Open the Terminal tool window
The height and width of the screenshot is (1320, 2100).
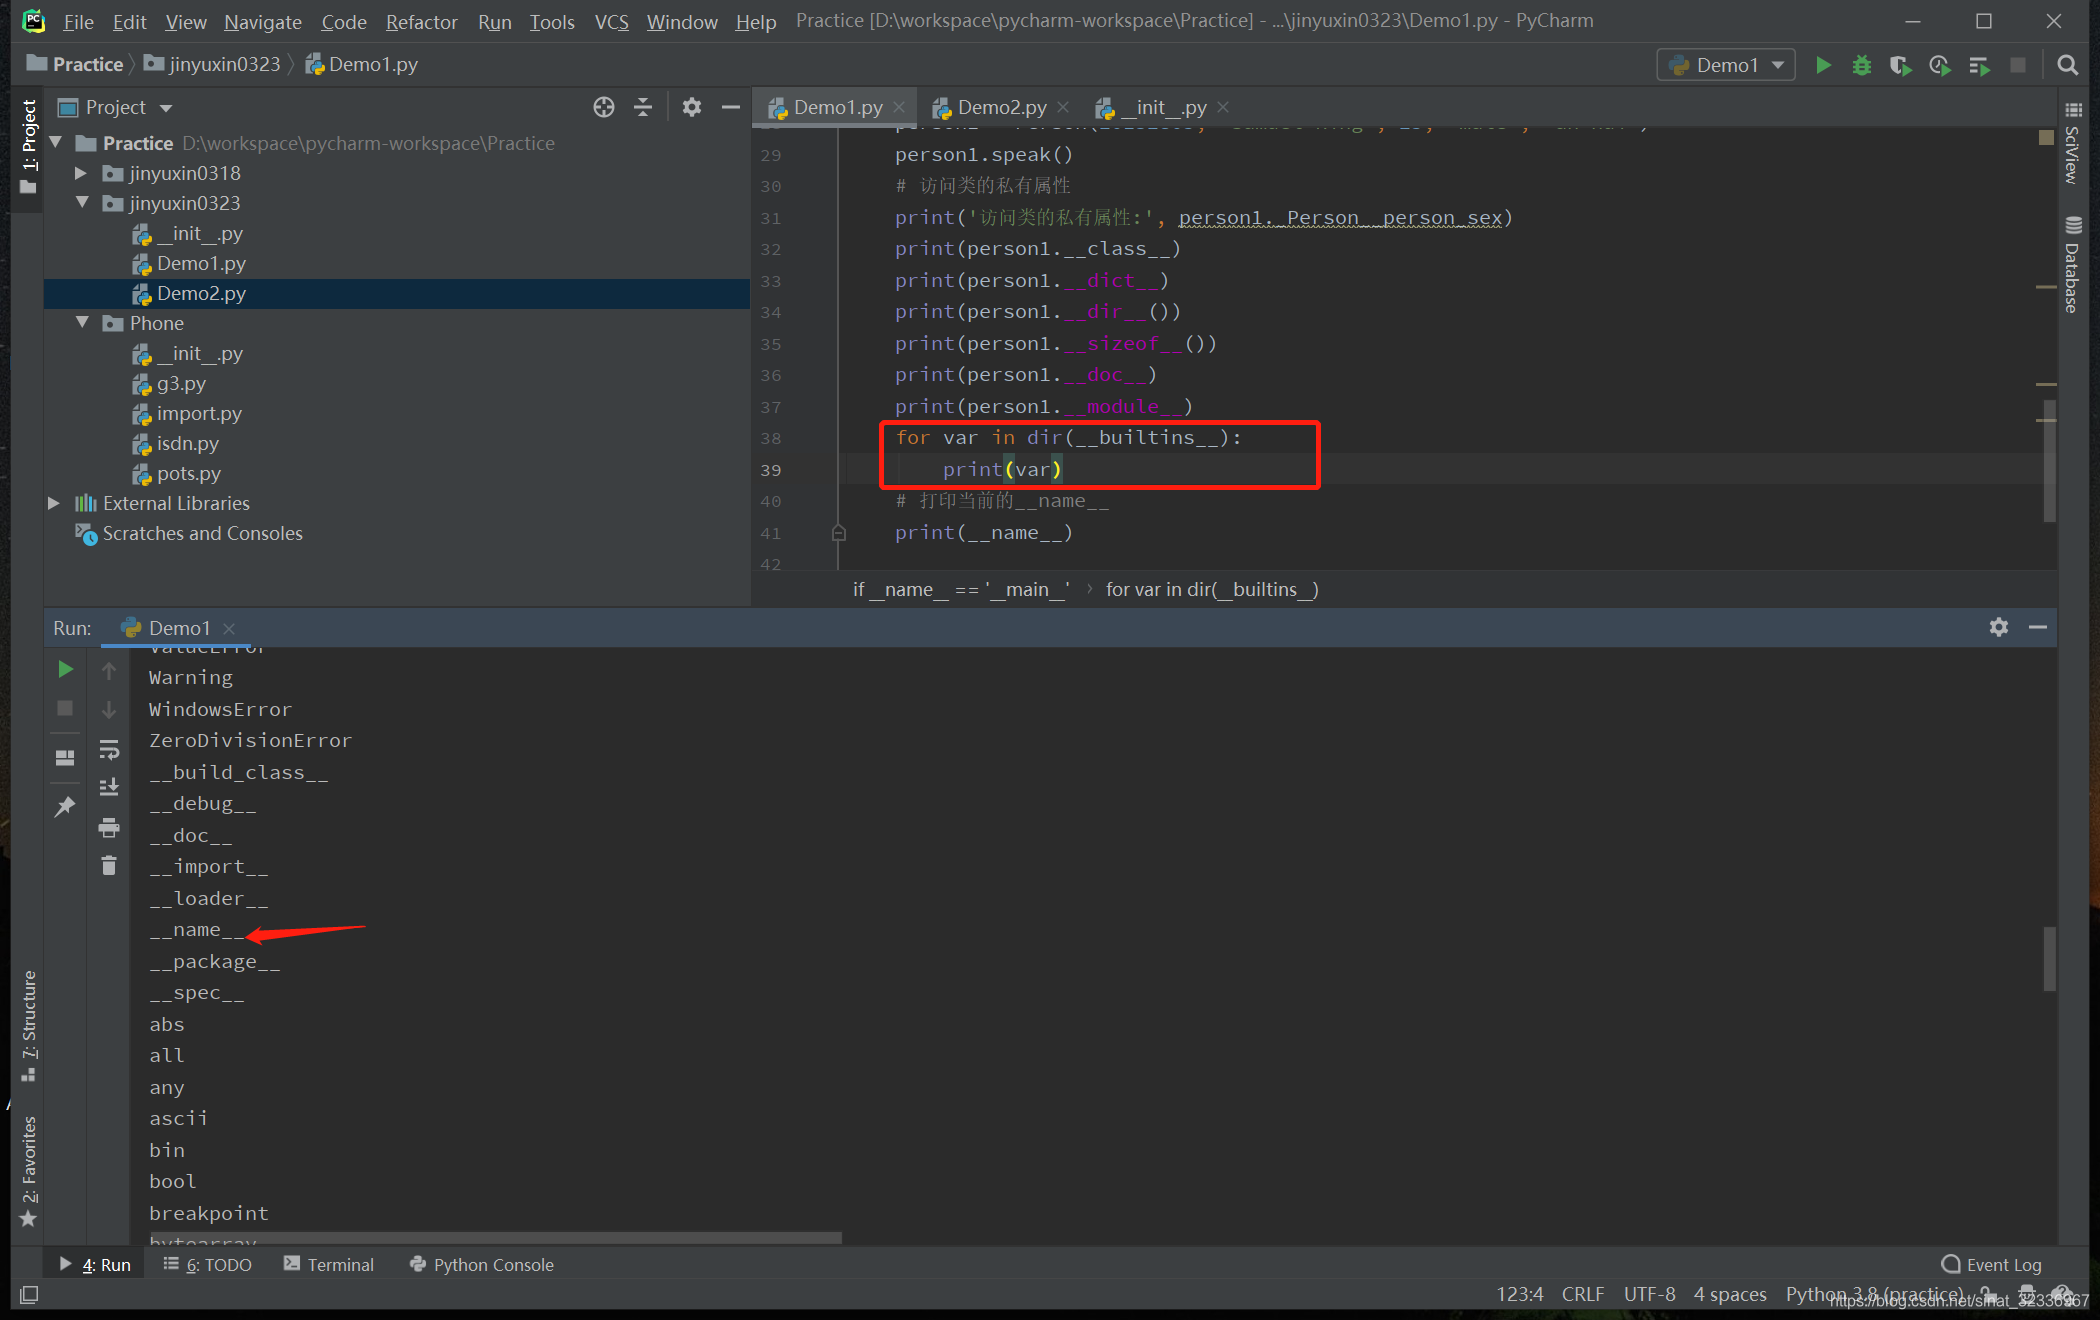(329, 1264)
